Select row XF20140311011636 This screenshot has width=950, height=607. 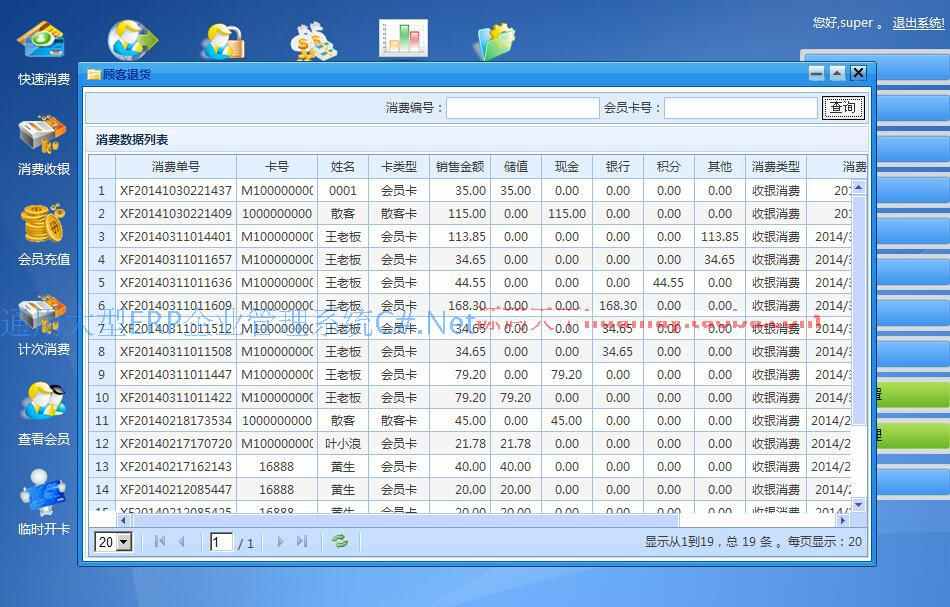click(x=470, y=283)
